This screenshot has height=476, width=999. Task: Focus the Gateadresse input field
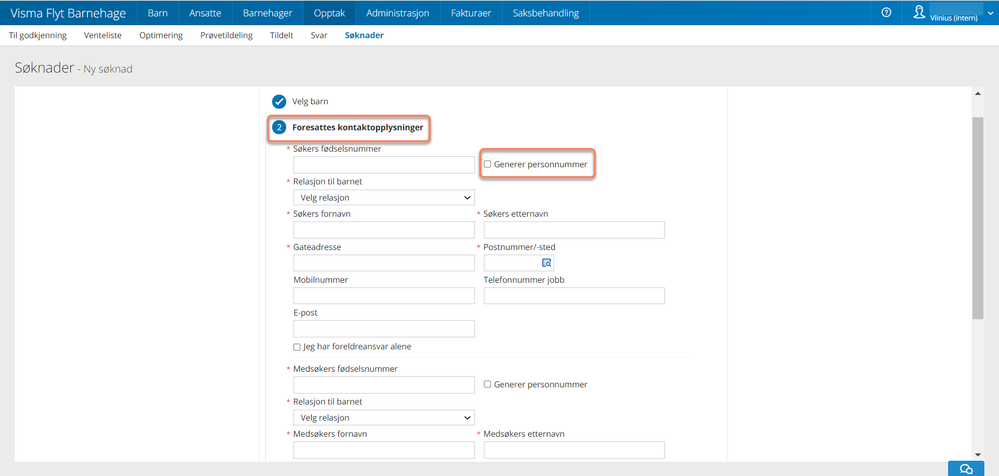click(384, 263)
